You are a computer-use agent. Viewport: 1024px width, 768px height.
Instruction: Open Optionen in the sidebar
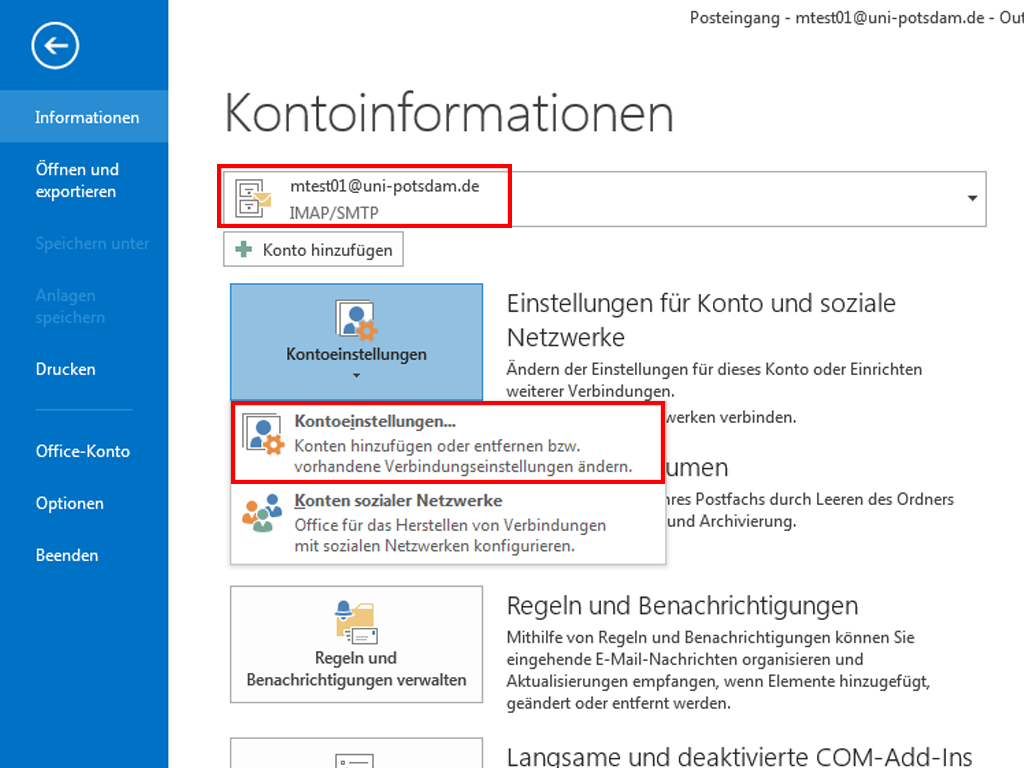(x=70, y=503)
